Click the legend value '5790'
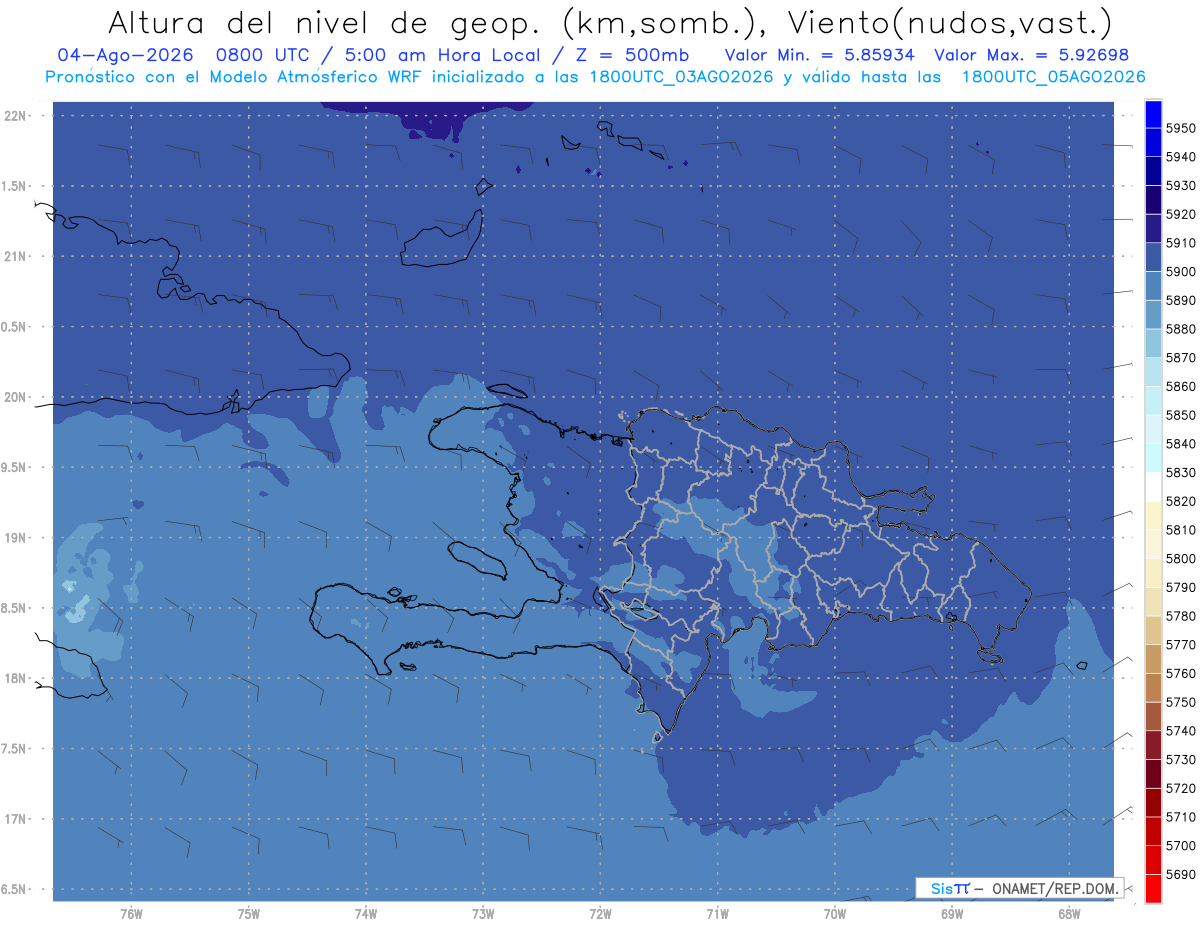This screenshot has height=927, width=1200. pos(1180,587)
